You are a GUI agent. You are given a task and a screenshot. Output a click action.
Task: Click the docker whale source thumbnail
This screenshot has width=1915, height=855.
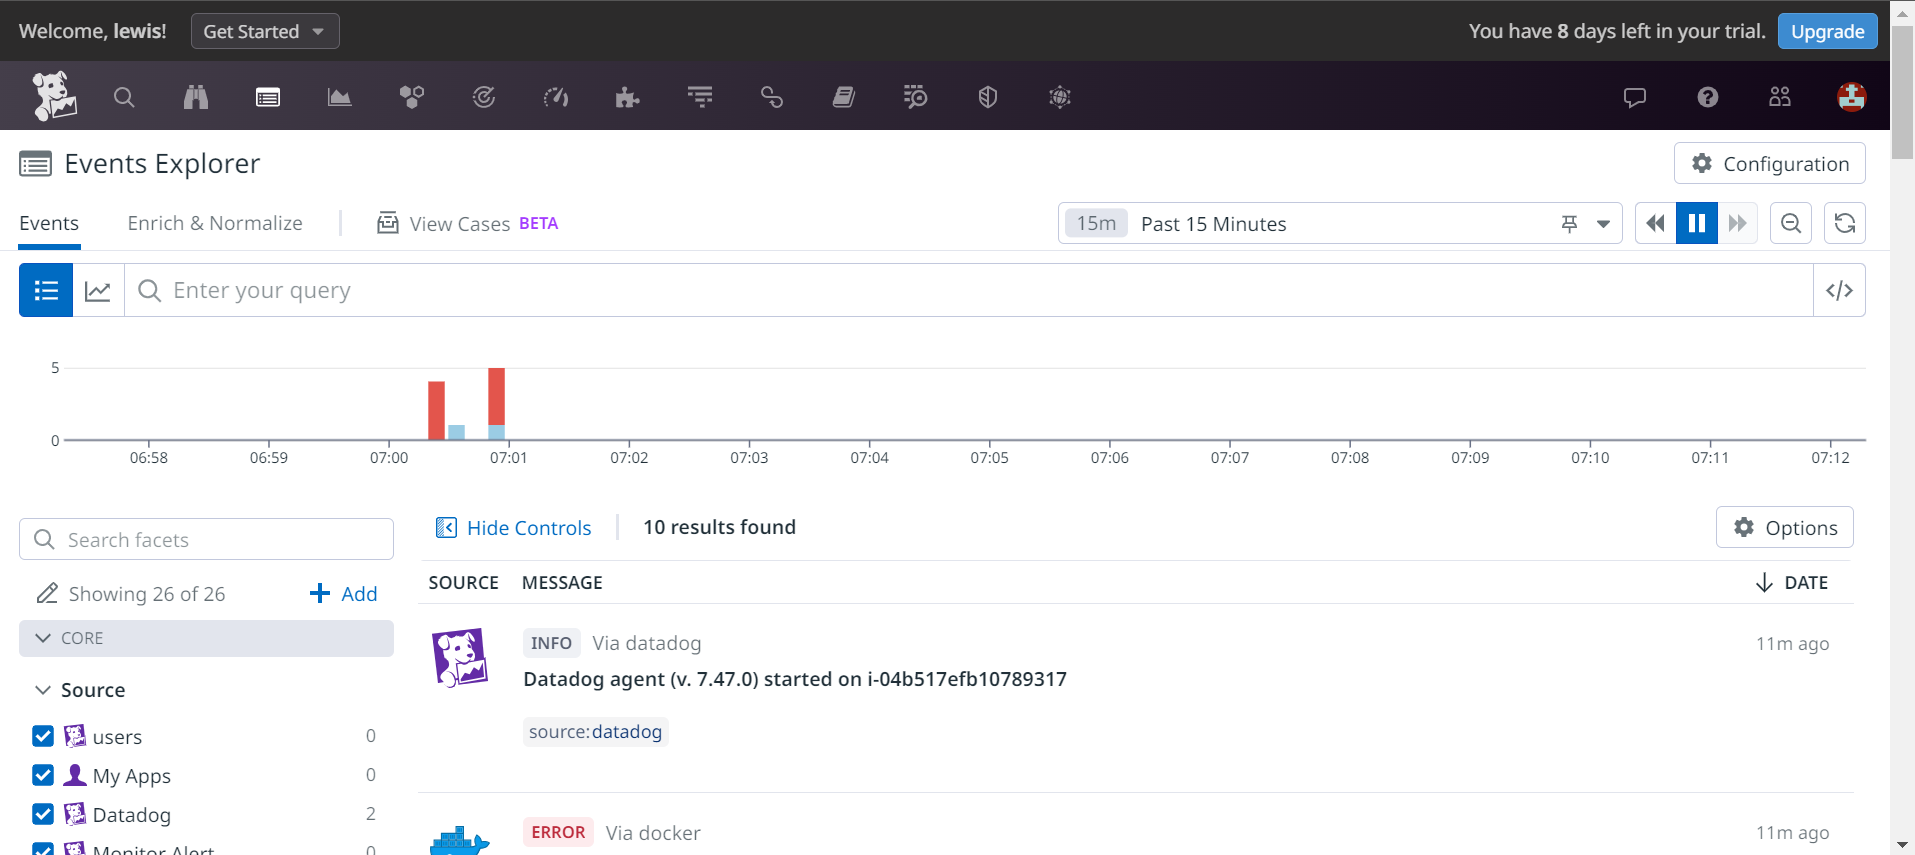click(460, 840)
